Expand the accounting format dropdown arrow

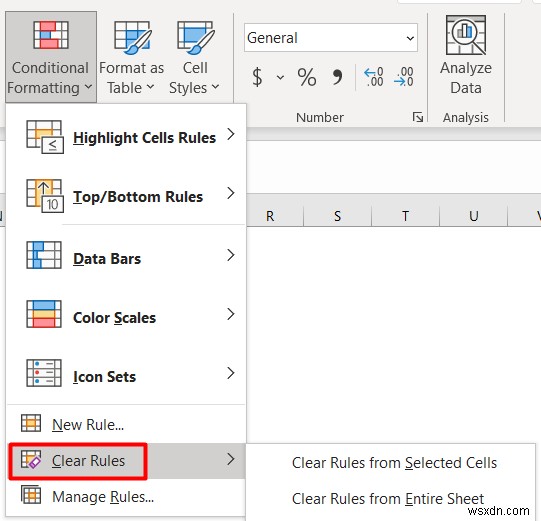click(x=281, y=77)
